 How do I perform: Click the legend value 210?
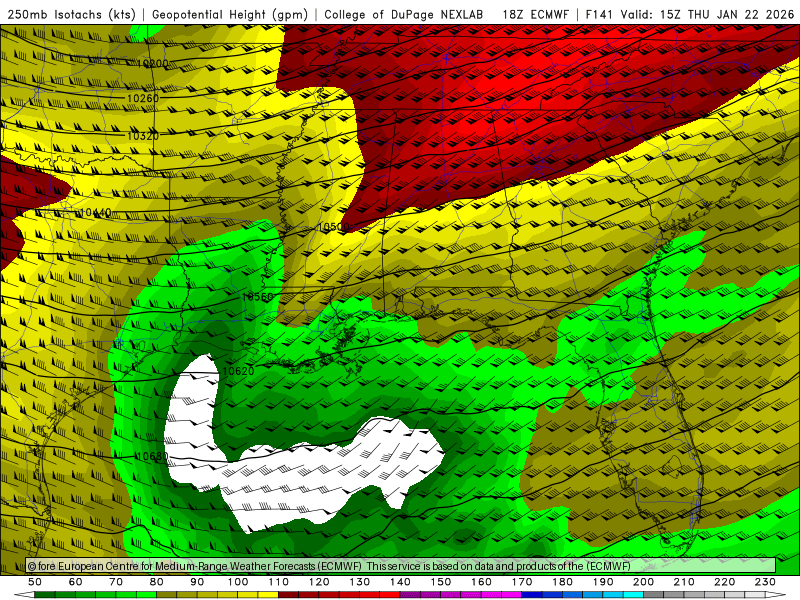[684, 582]
